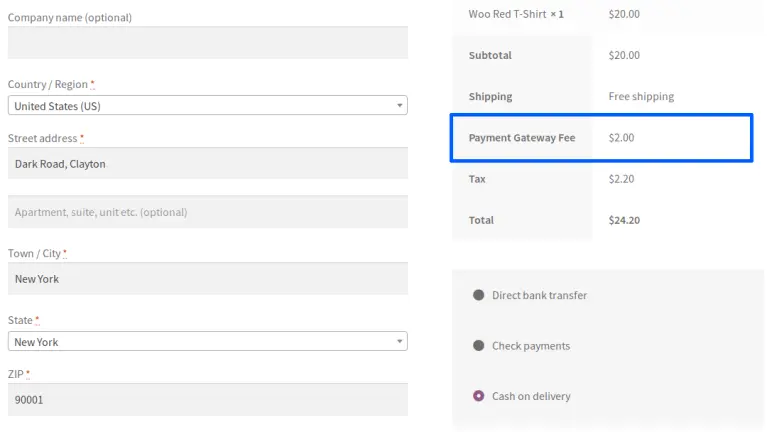Select the Cash on delivery radio button
767x432 pixels.
(x=479, y=396)
